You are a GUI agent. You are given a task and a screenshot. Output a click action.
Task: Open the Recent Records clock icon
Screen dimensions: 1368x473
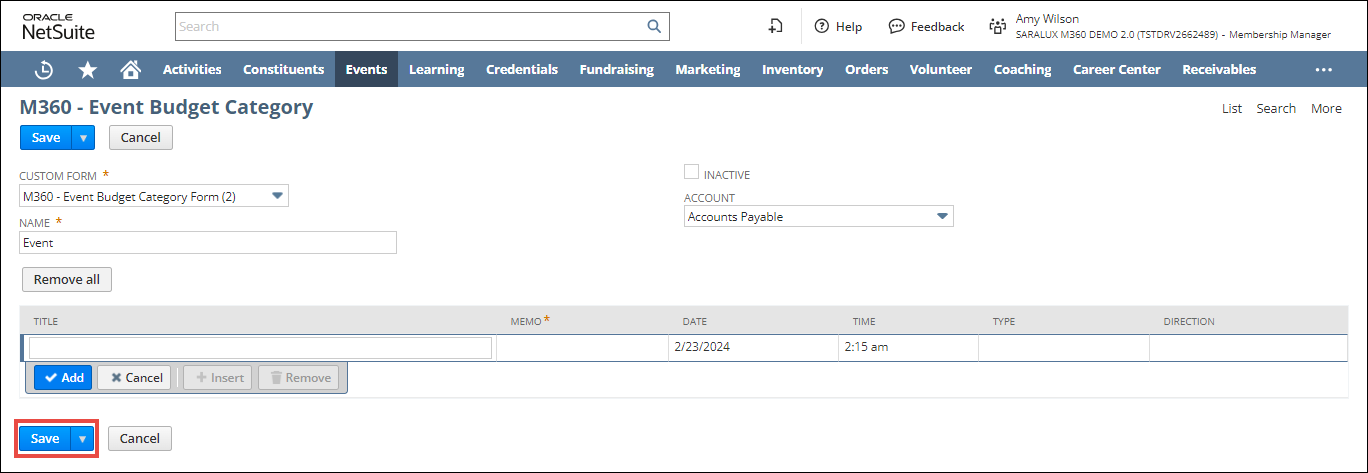[x=45, y=70]
